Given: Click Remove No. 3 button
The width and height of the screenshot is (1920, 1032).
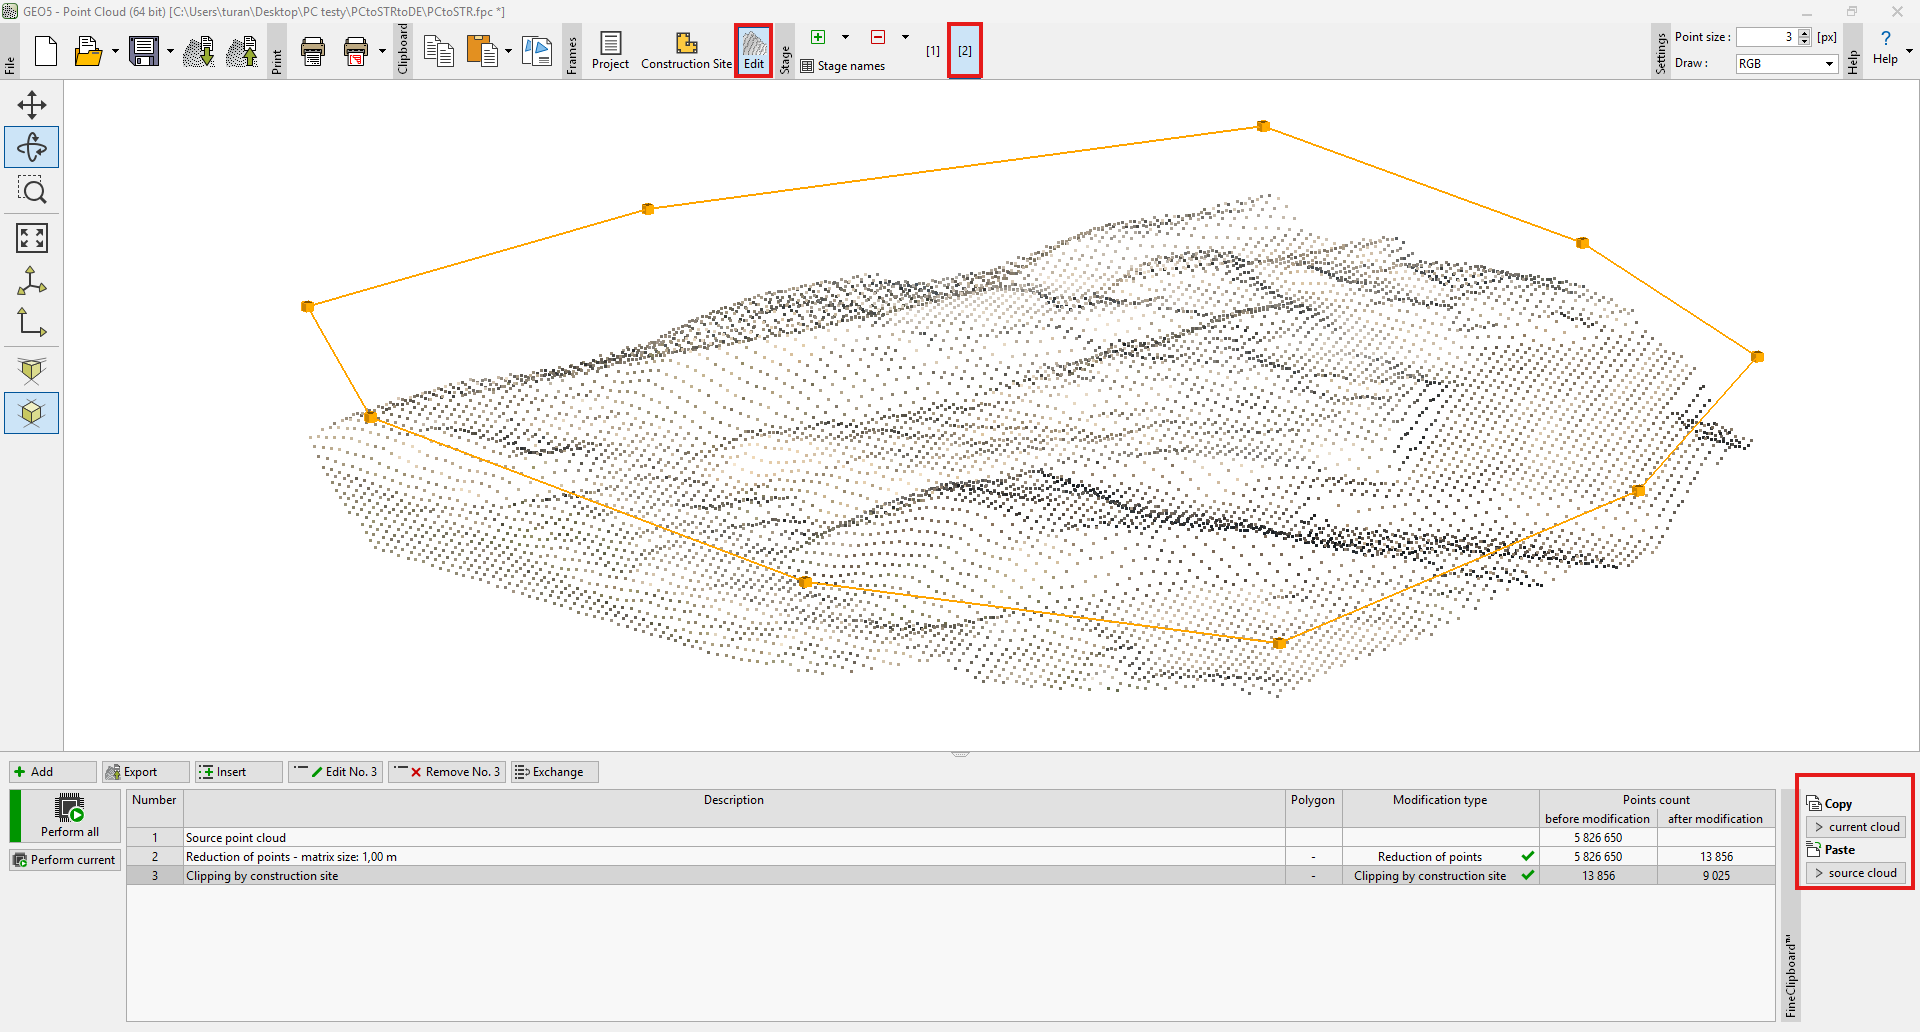Looking at the screenshot, I should pos(448,772).
